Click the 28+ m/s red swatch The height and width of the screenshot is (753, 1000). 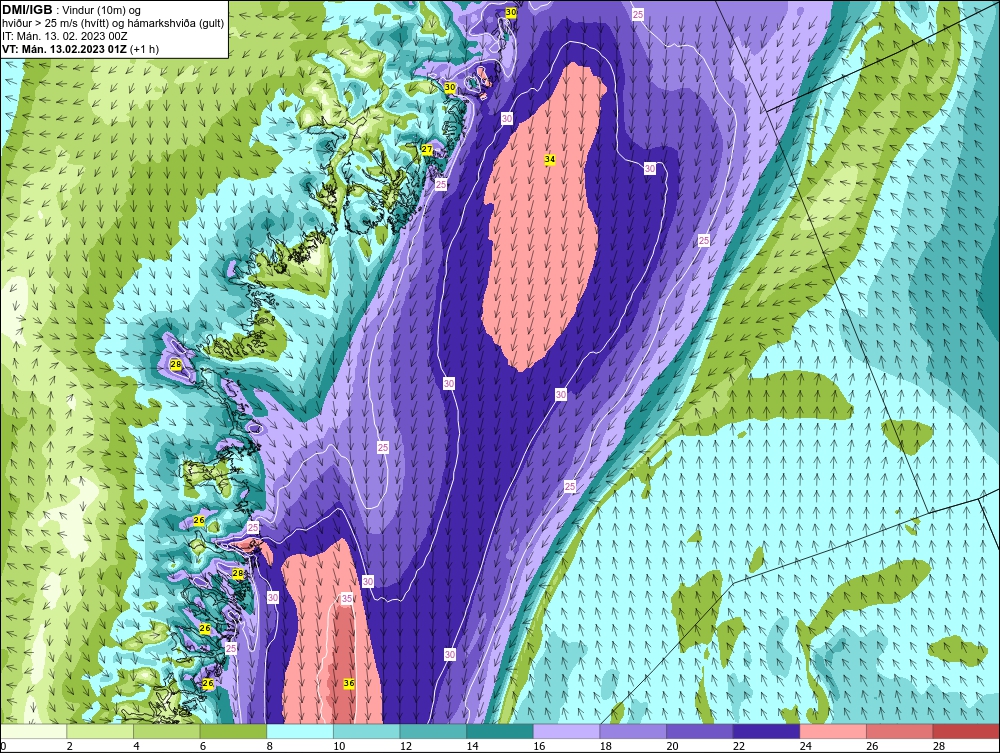966,731
